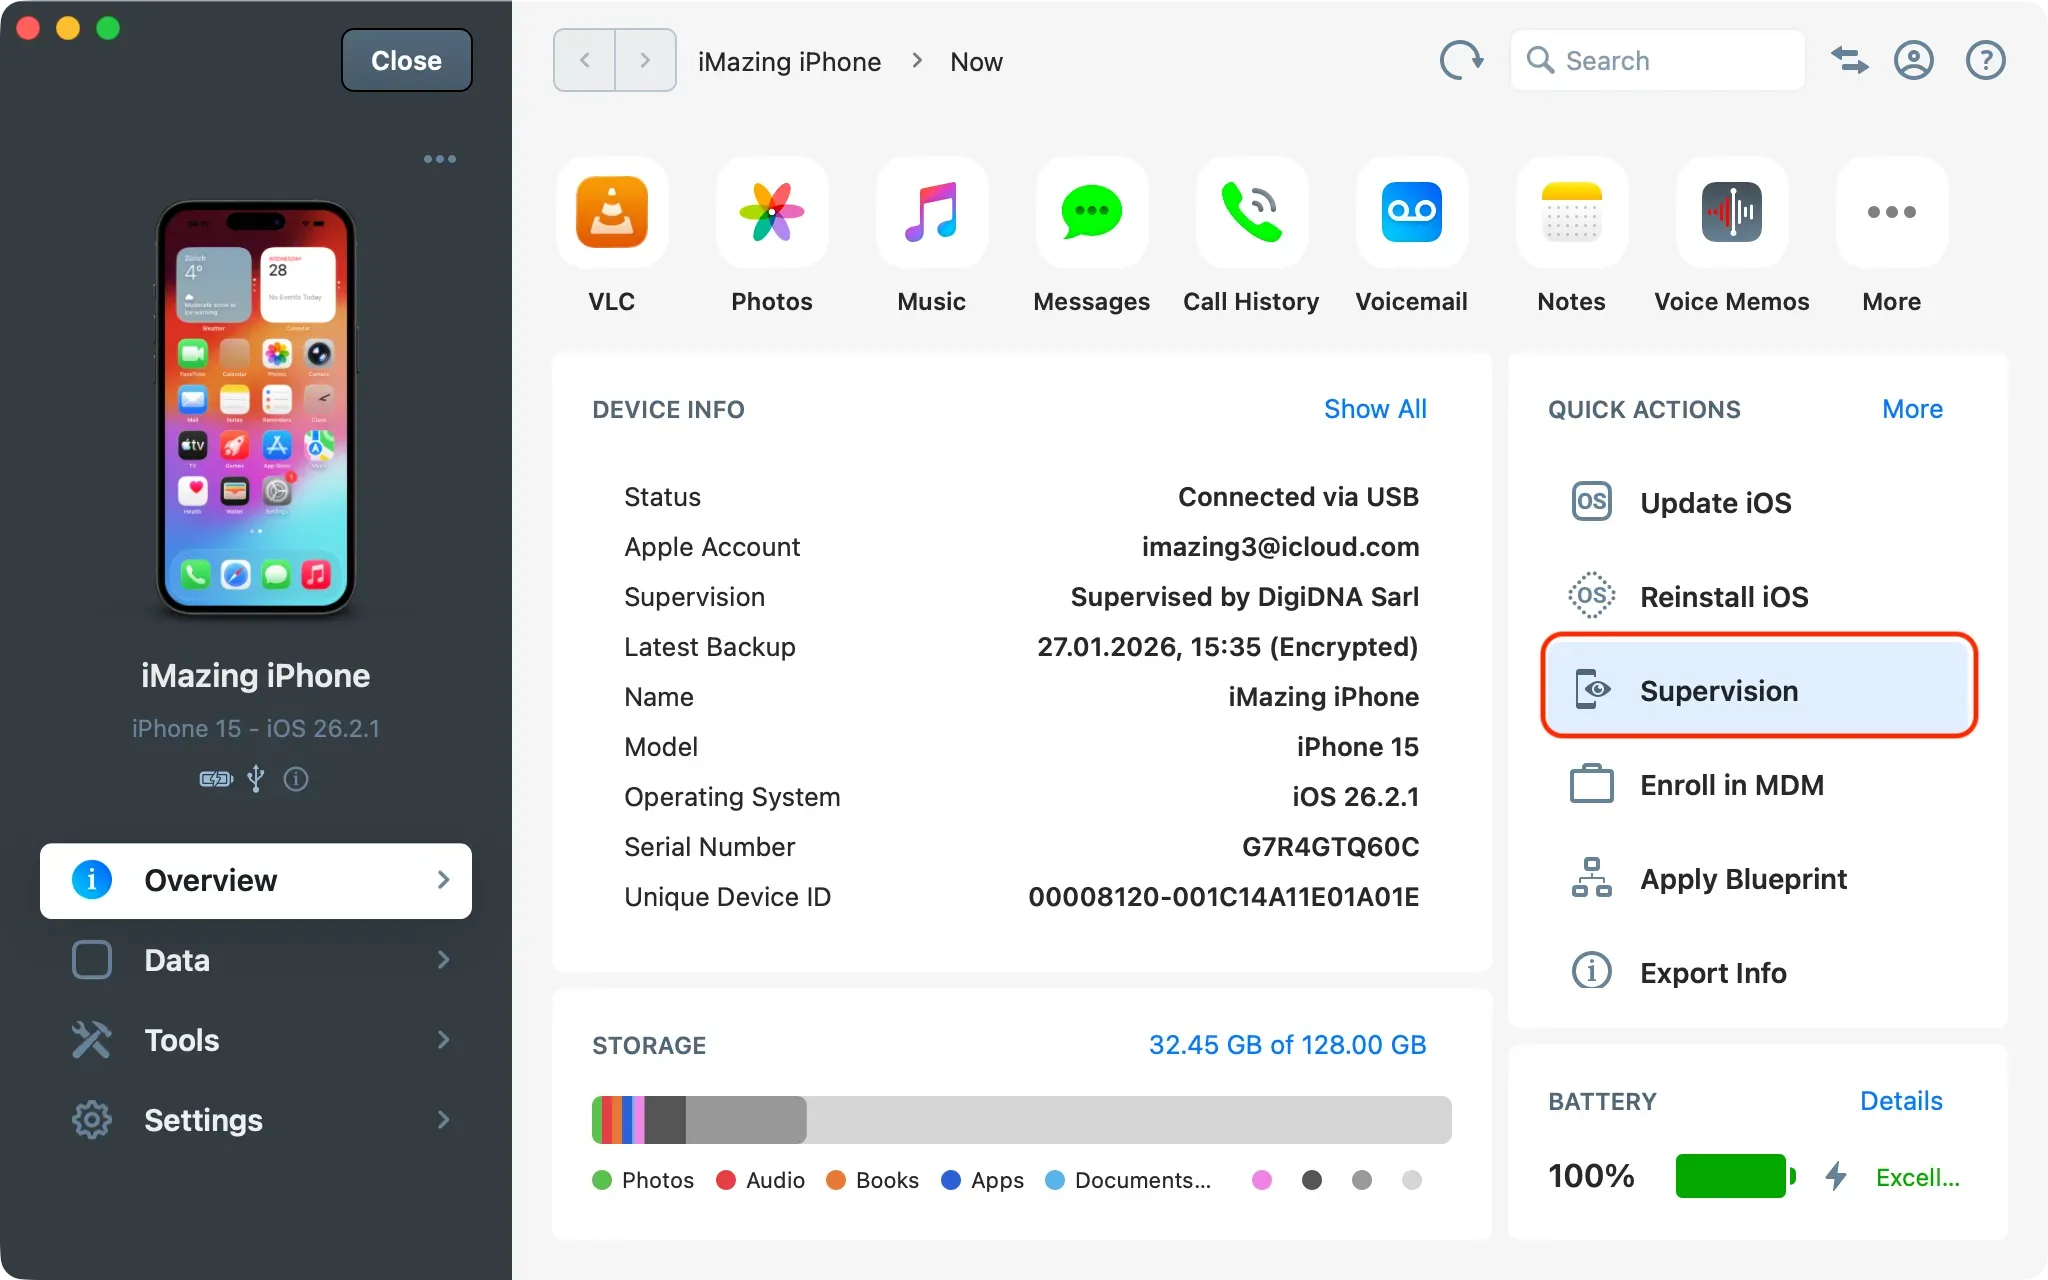Open the account profile icon
This screenshot has width=2048, height=1280.
(1913, 61)
